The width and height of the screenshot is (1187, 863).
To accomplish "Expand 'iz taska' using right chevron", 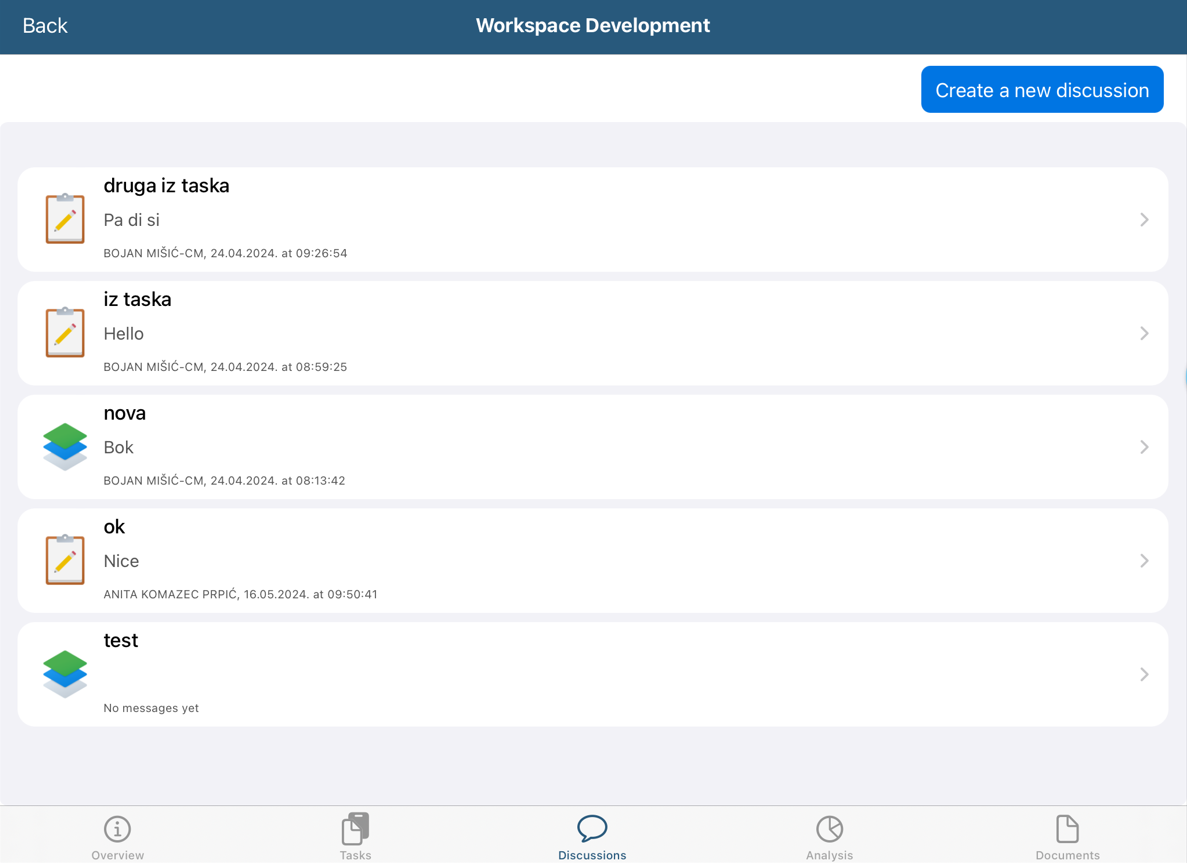I will coord(1144,333).
